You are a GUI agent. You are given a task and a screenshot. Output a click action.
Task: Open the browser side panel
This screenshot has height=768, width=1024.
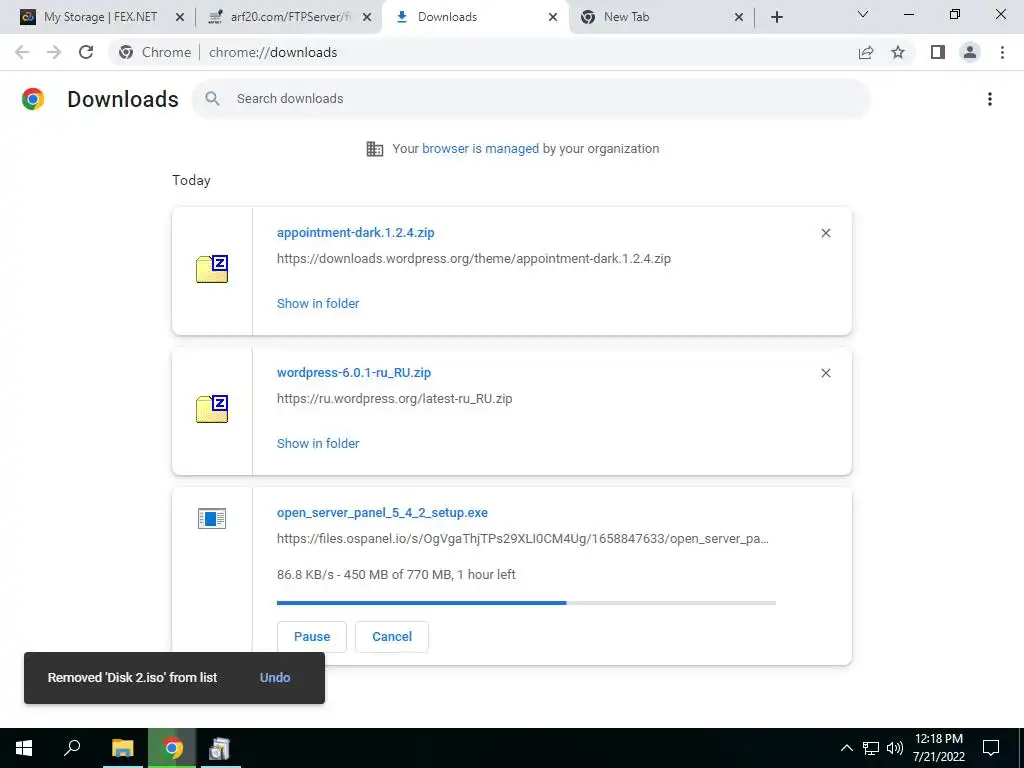938,52
